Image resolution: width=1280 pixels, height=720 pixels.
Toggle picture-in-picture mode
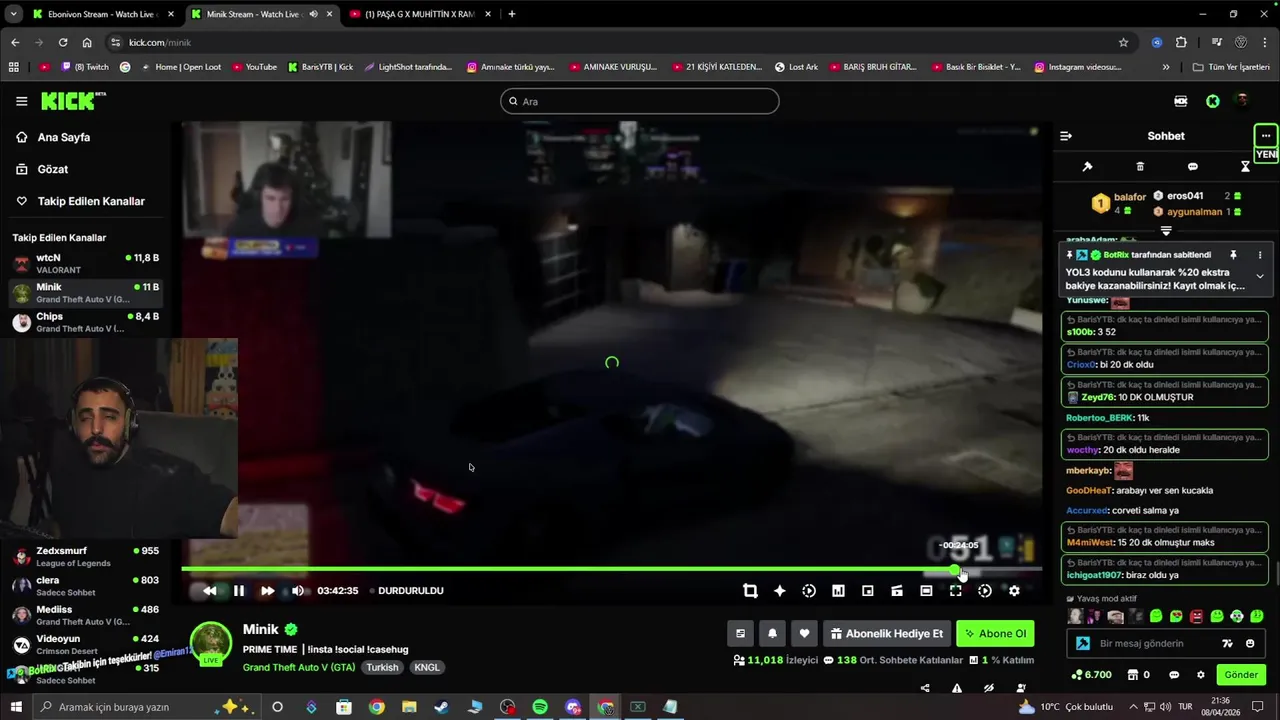pos(867,591)
